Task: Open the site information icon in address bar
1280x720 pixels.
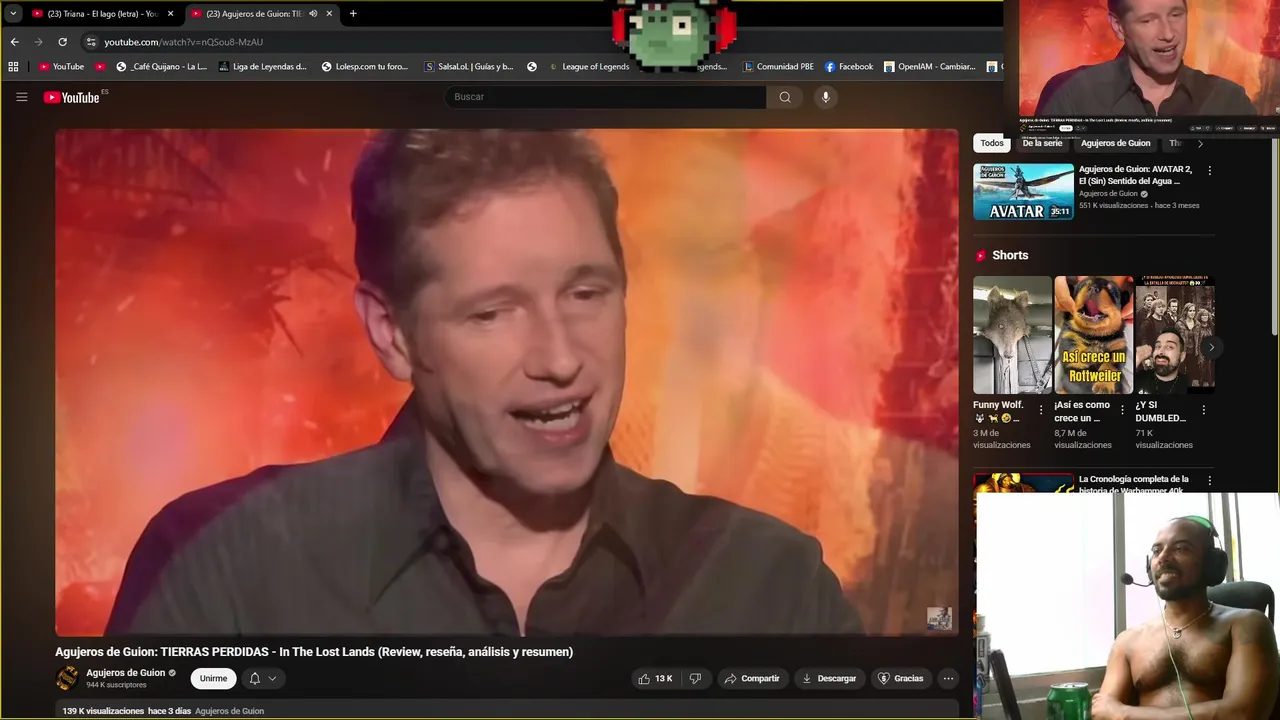Action: click(x=91, y=42)
